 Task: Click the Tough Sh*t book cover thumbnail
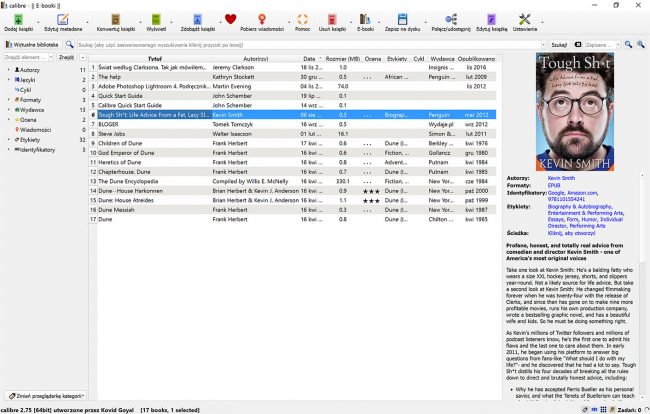coord(575,111)
